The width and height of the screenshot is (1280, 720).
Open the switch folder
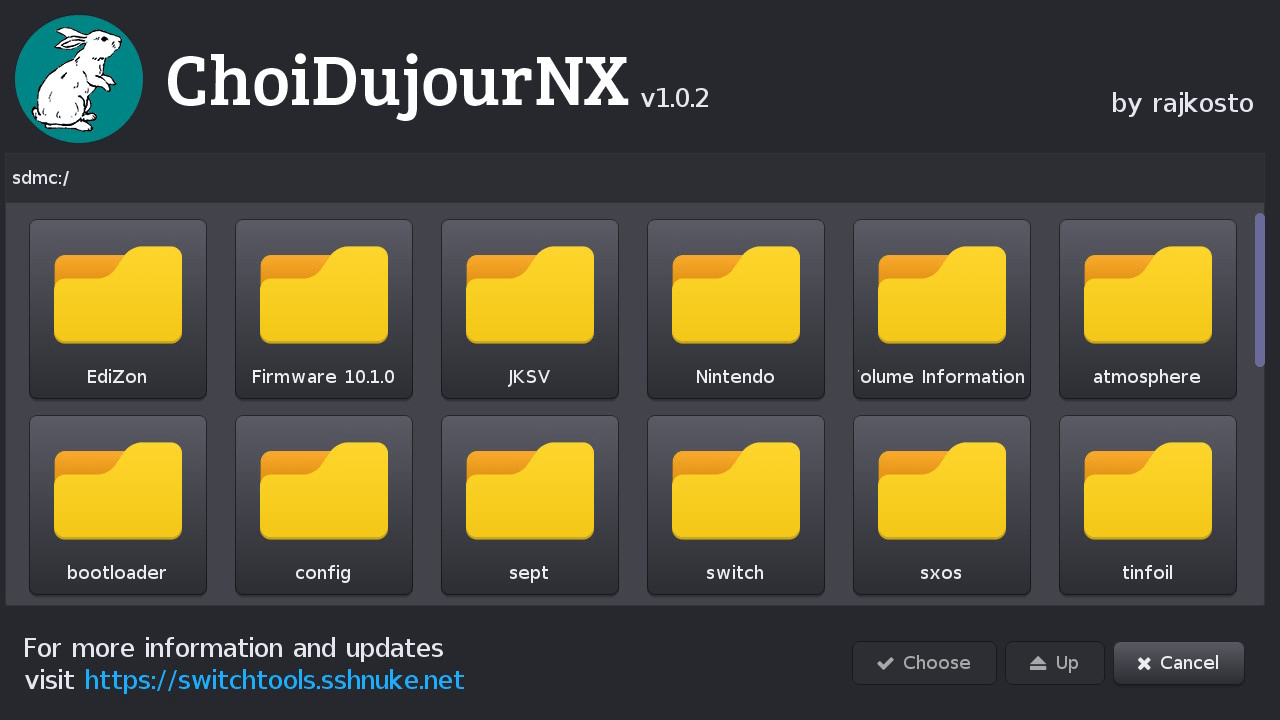[x=736, y=505]
